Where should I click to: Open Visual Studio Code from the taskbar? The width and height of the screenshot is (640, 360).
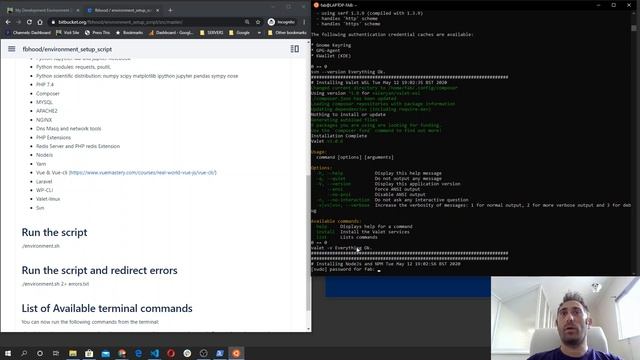point(155,353)
